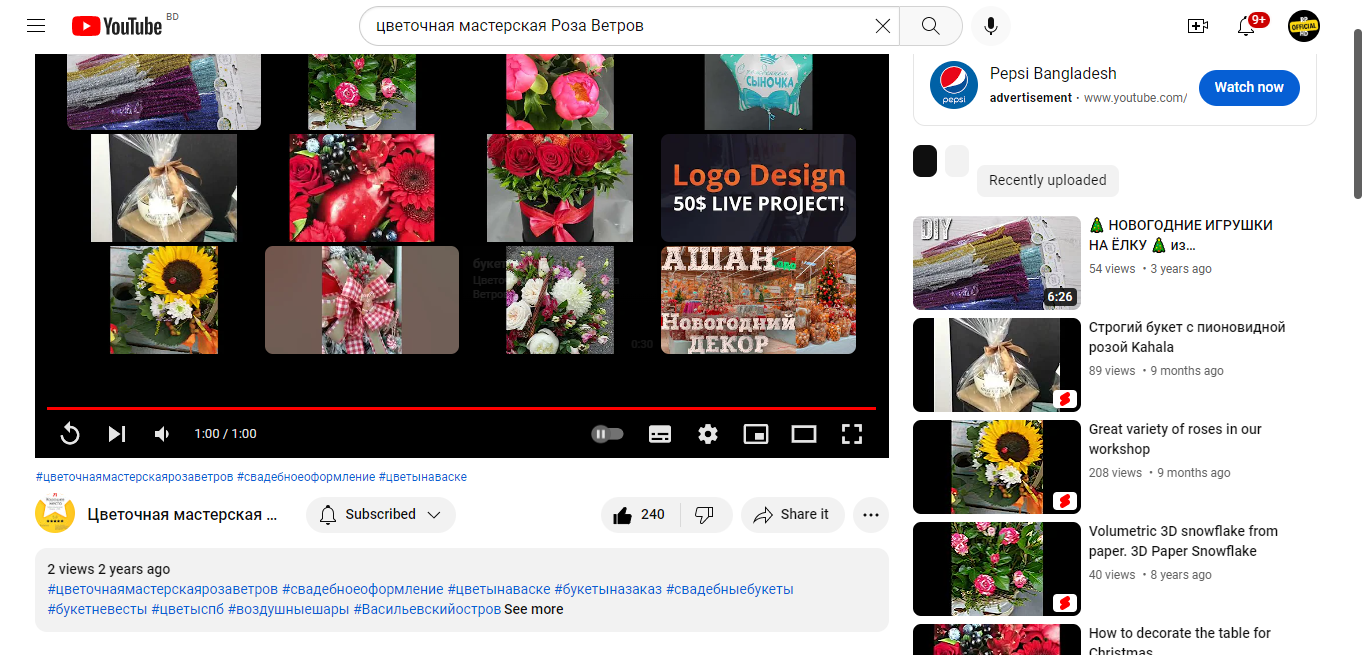Open sunflower Shorts thumbnail in sidebar
This screenshot has height=655, width=1365.
click(997, 467)
